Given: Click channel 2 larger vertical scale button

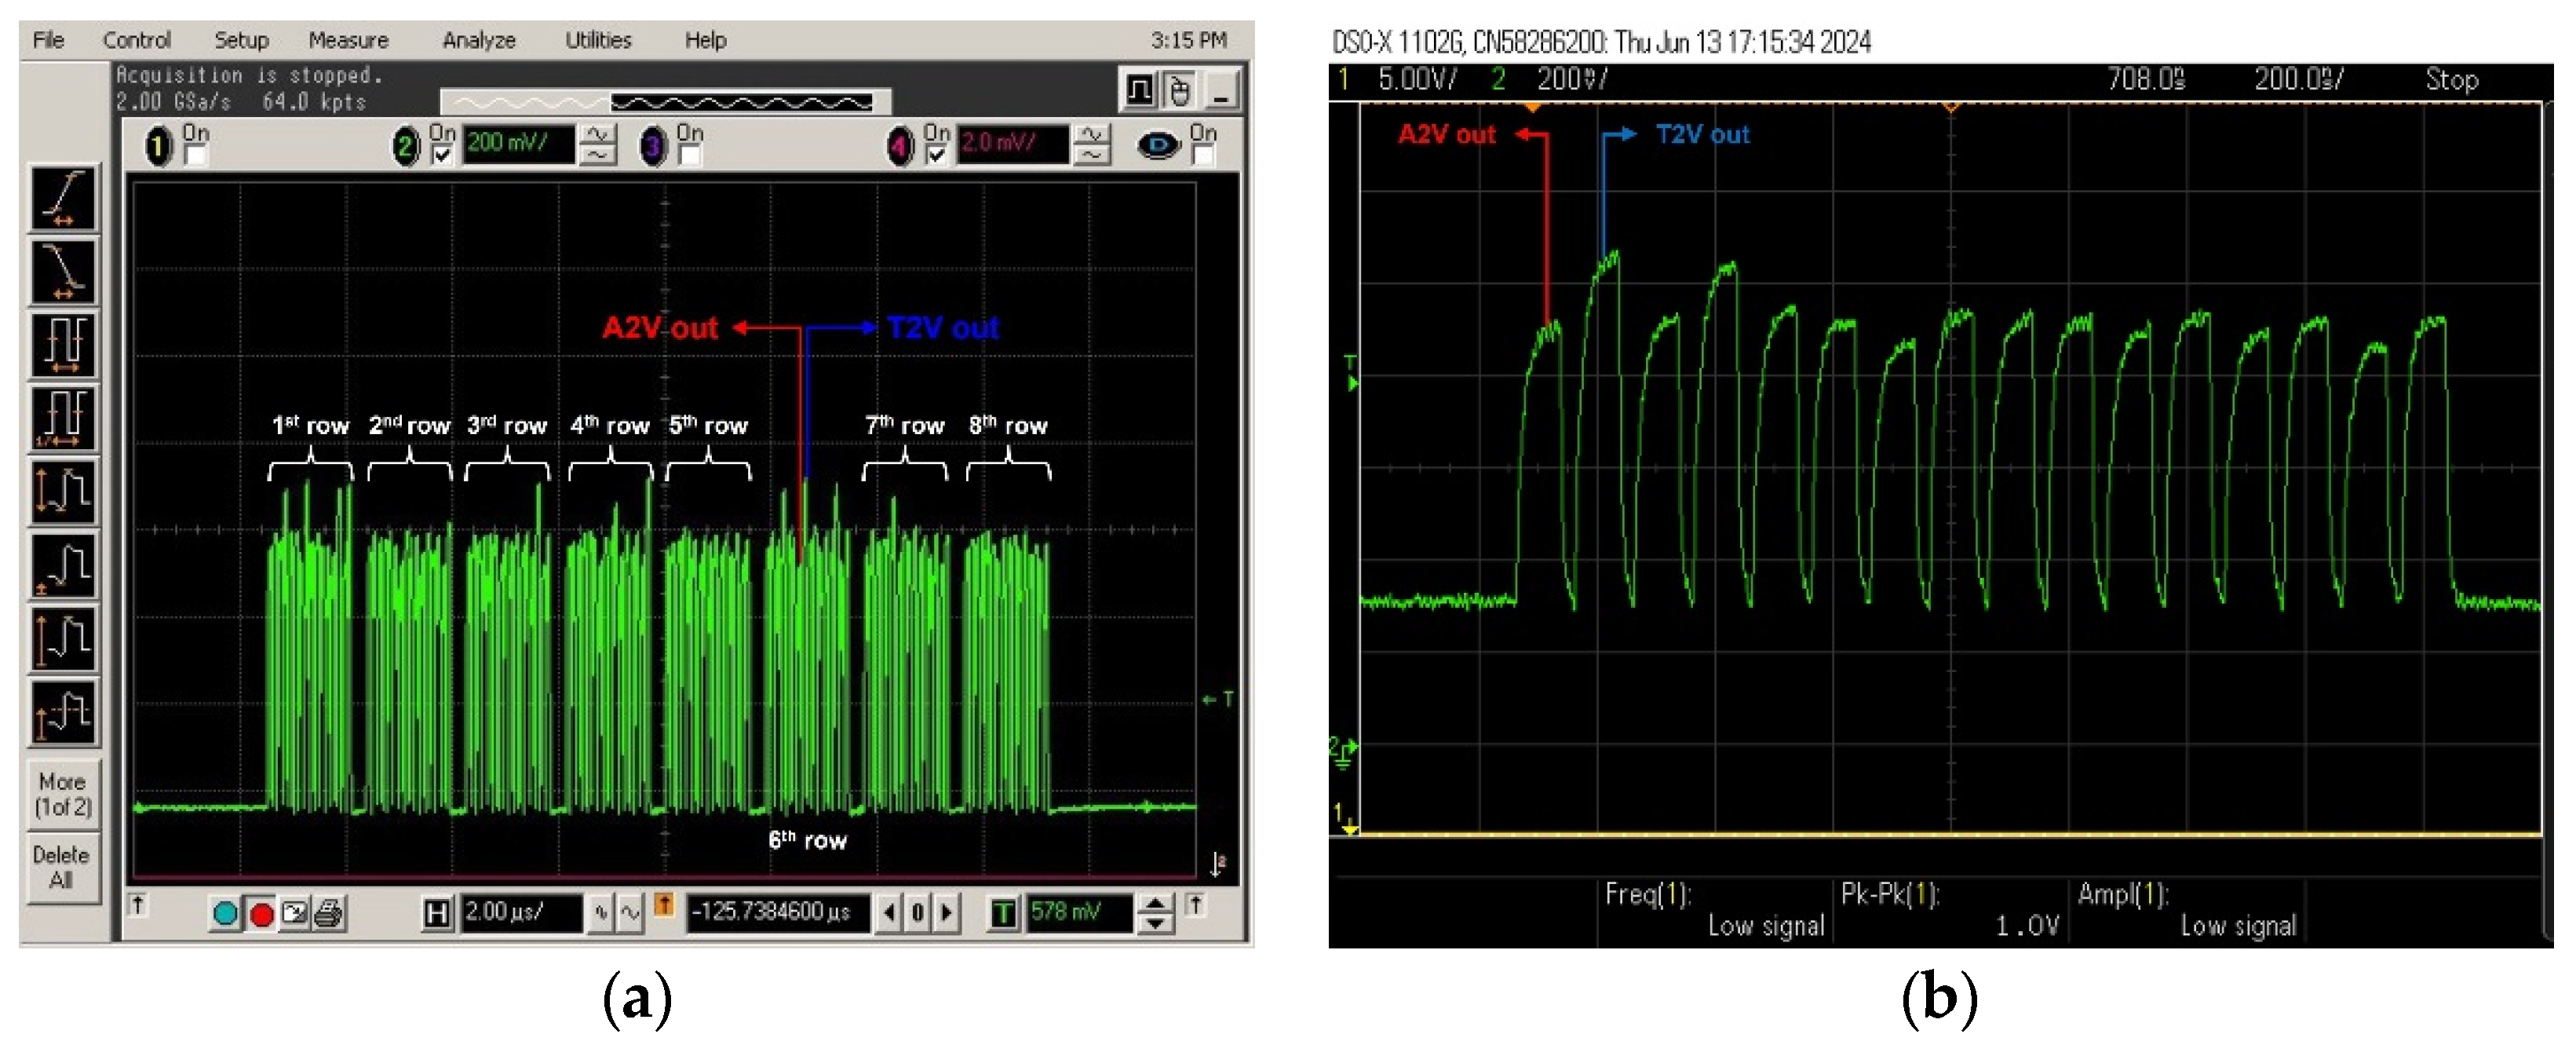Looking at the screenshot, I should [598, 136].
